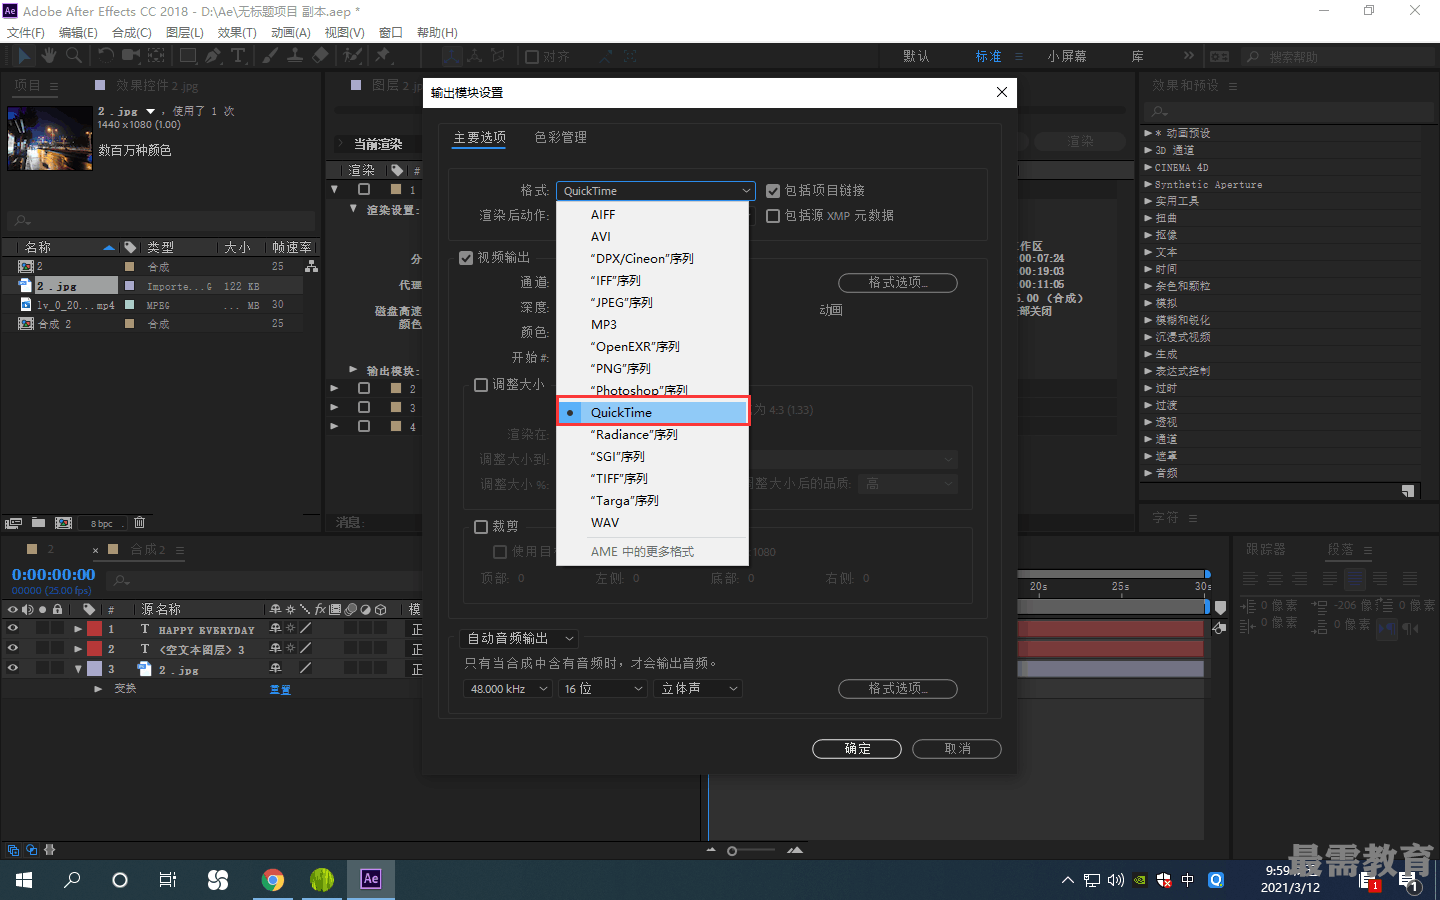Viewport: 1440px width, 900px height.
Task: Click the taskbar search magnifier
Action: pos(72,880)
